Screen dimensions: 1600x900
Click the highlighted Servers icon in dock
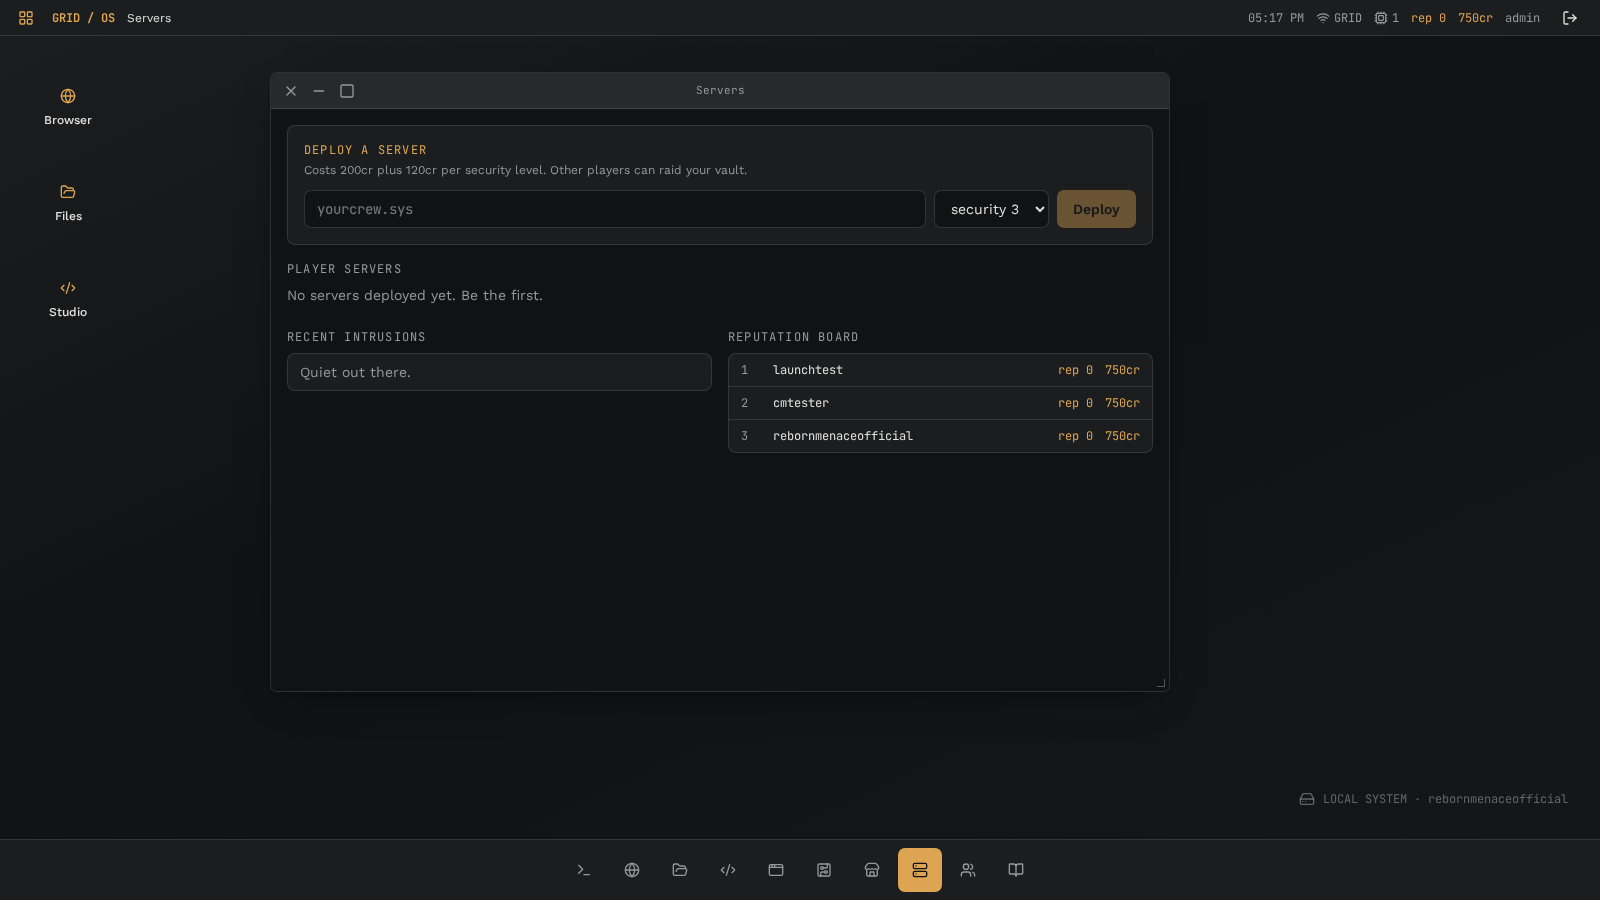(x=920, y=870)
